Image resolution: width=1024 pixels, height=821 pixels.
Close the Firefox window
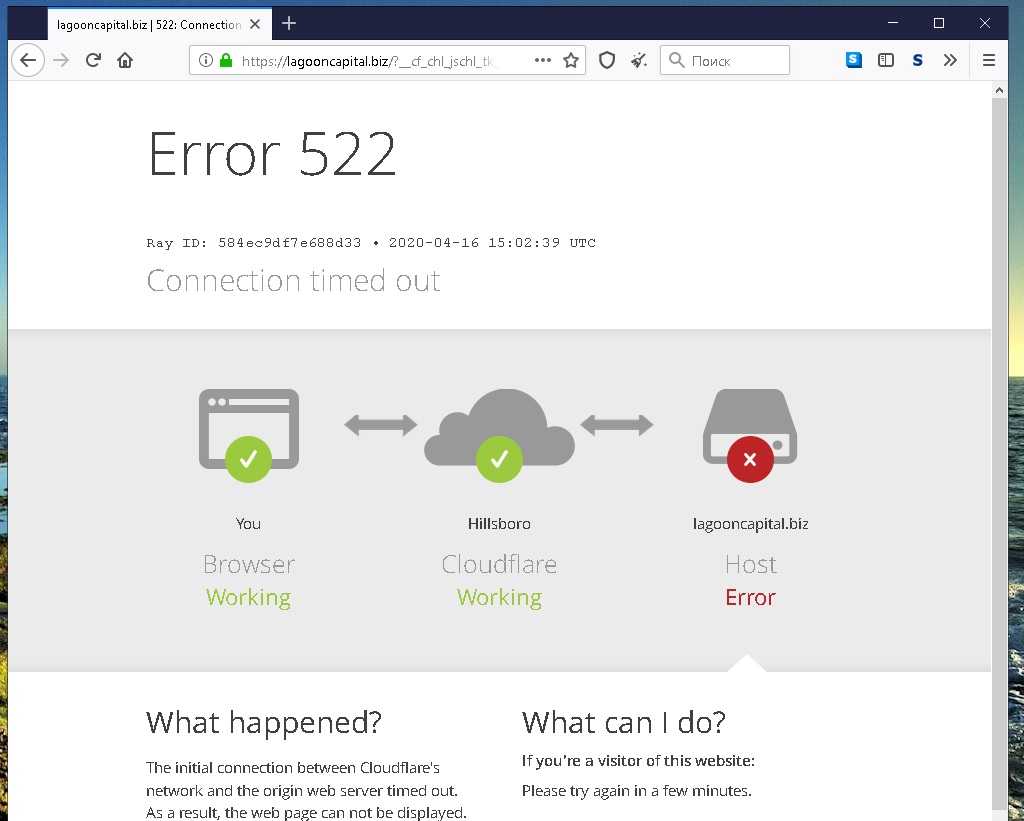point(985,23)
